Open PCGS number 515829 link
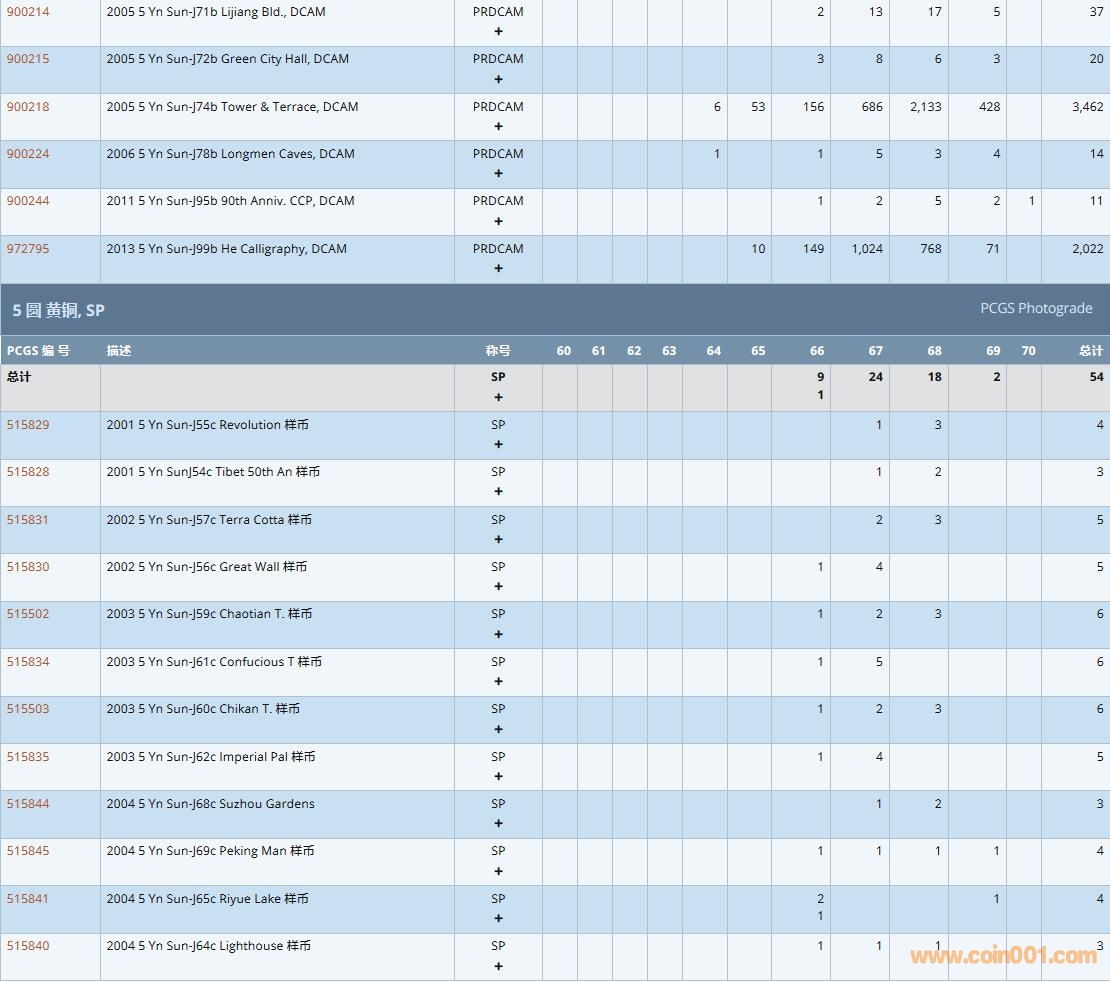The image size is (1110, 983). click(x=28, y=425)
